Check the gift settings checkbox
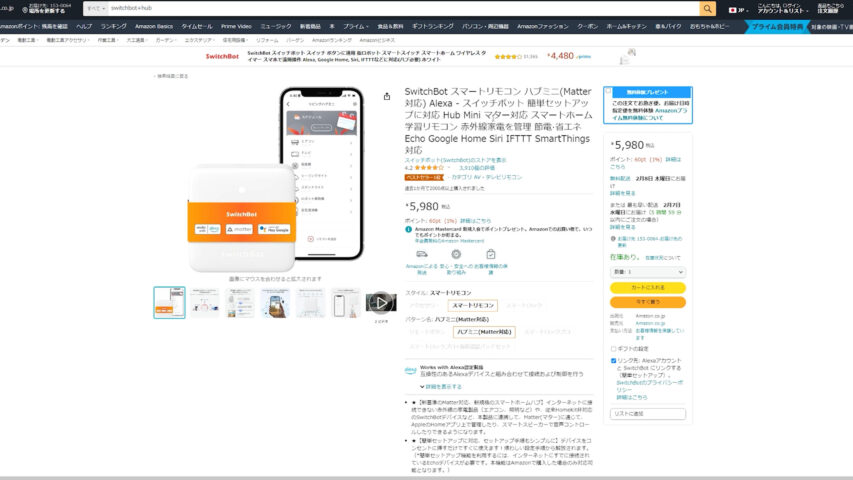 pyautogui.click(x=613, y=348)
